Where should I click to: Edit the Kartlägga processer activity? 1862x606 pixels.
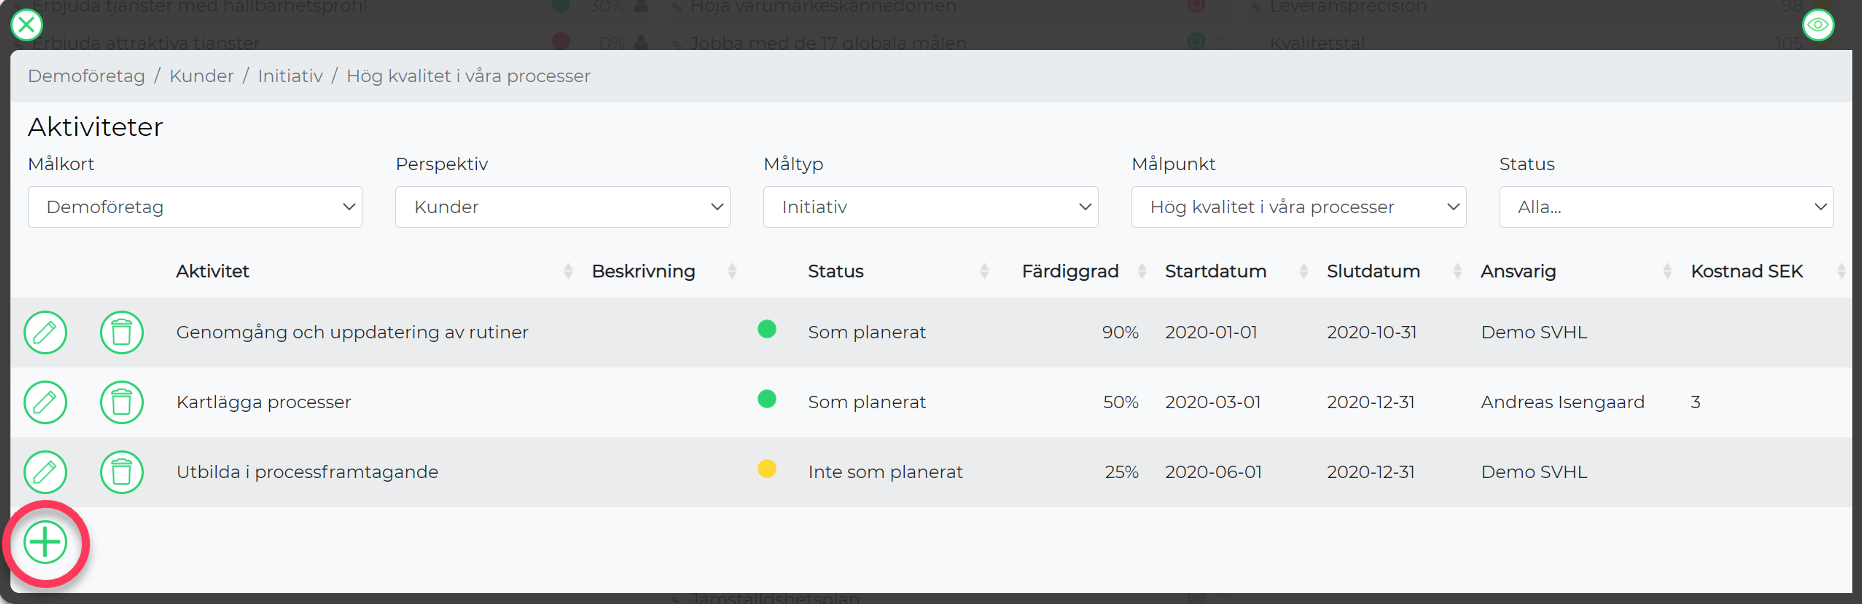click(45, 402)
